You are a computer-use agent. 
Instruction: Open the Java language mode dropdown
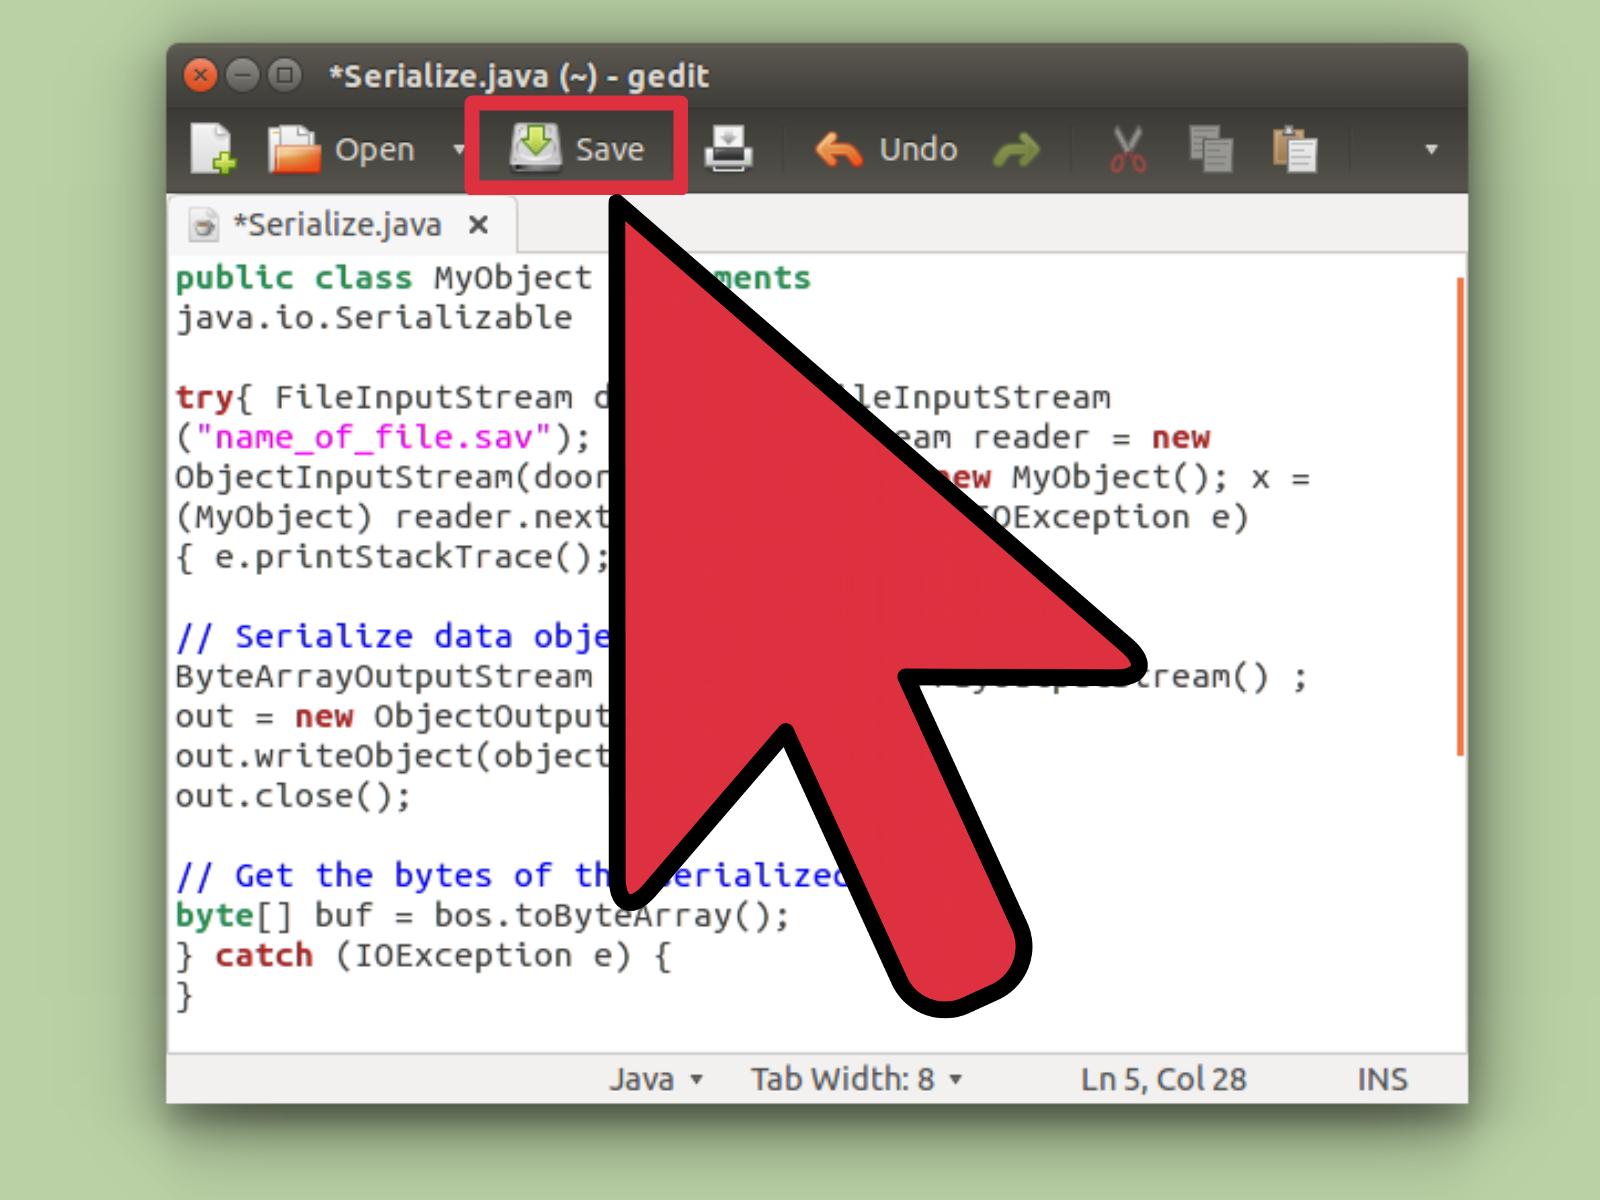coord(655,1079)
